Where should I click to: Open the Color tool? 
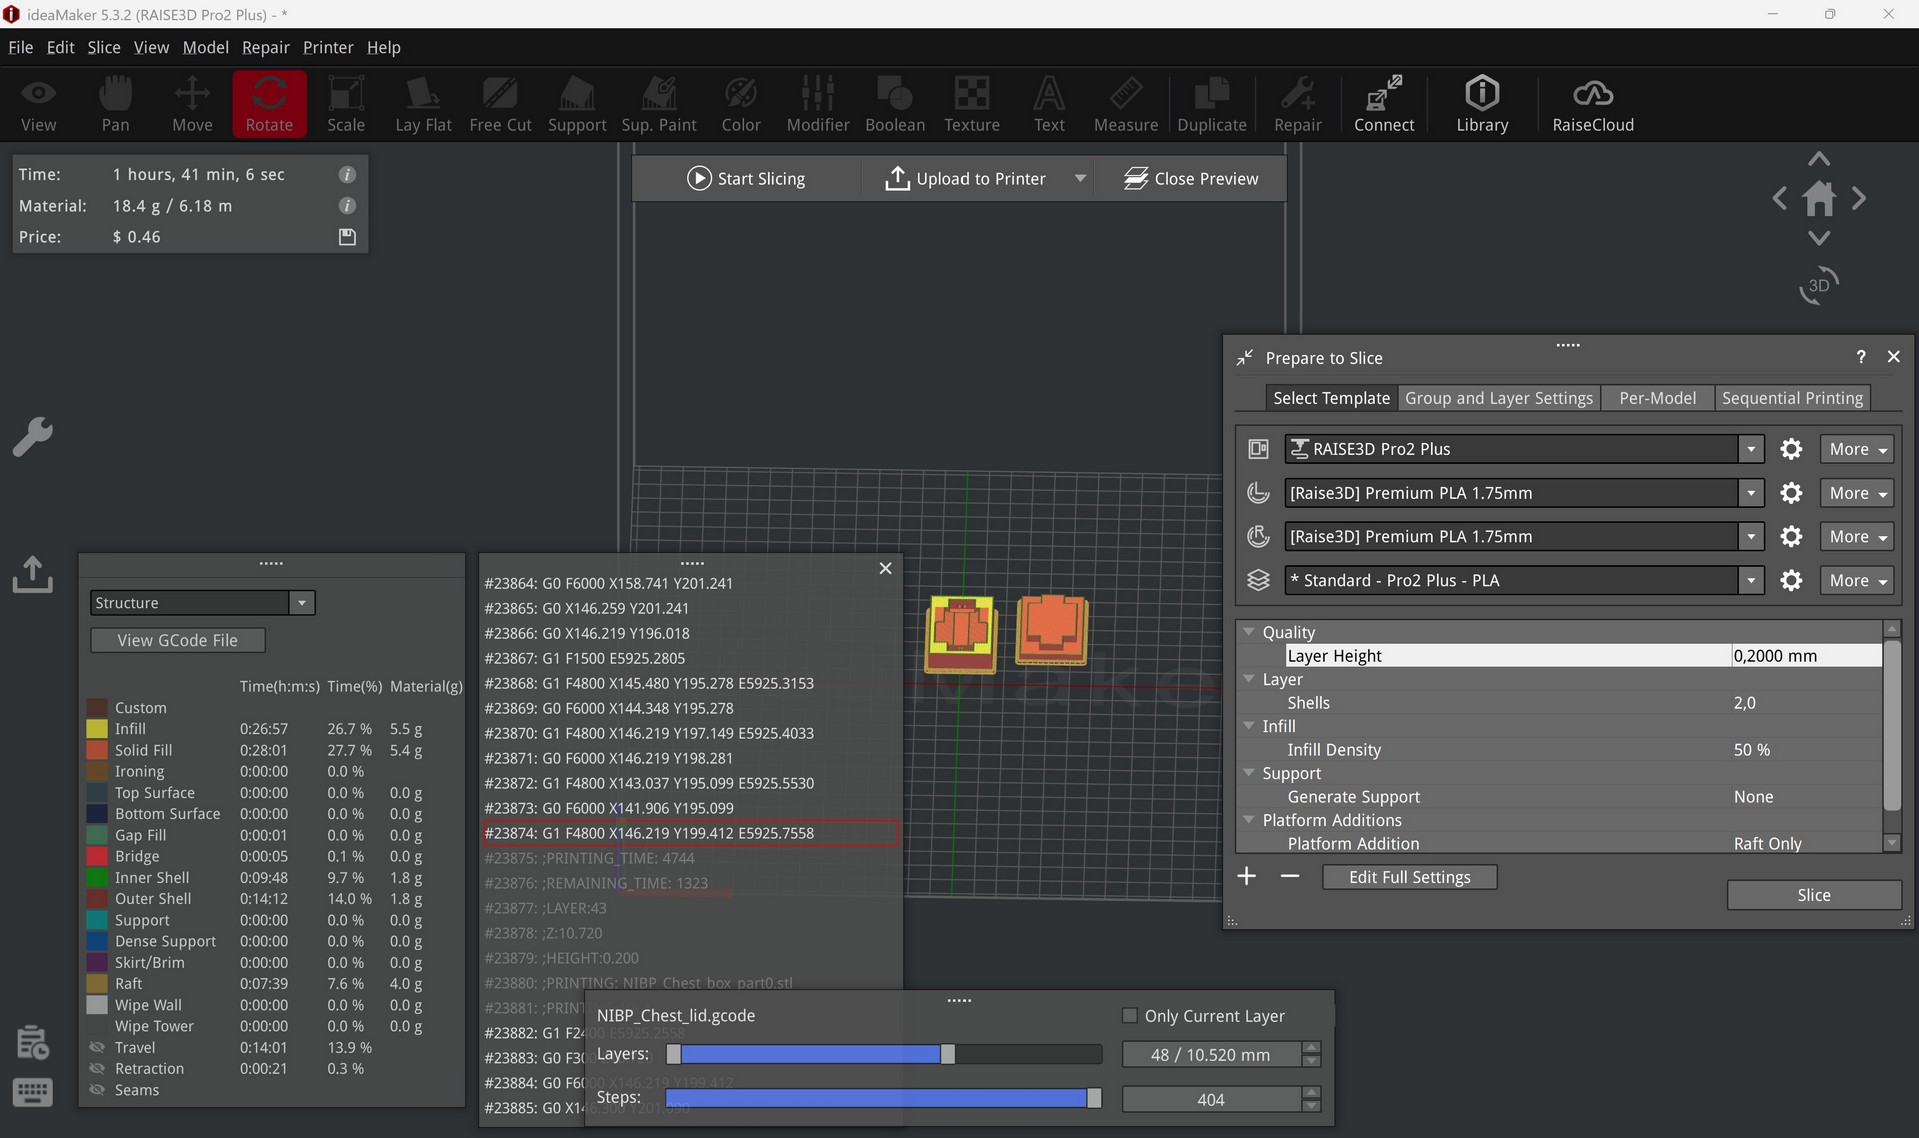point(741,104)
